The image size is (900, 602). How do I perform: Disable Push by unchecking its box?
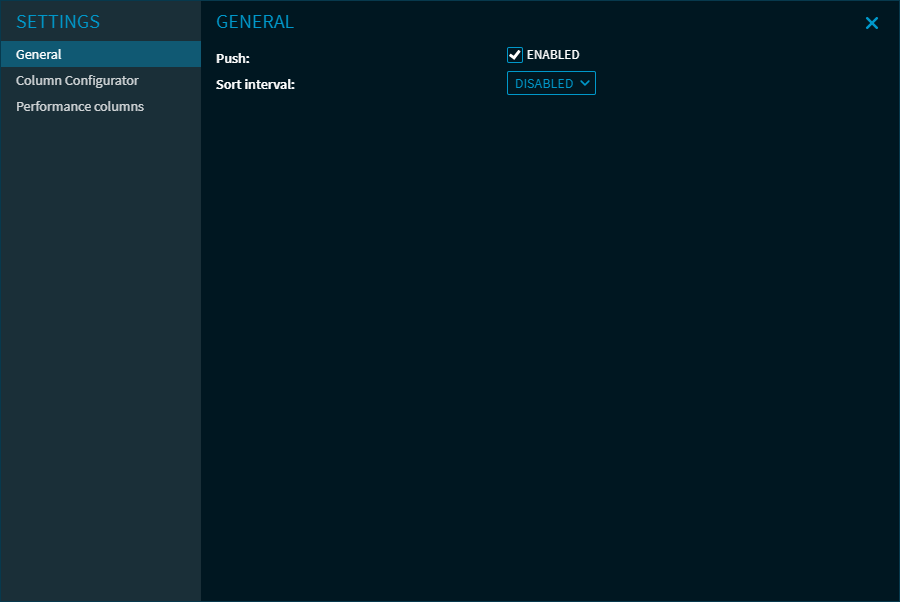tap(515, 55)
